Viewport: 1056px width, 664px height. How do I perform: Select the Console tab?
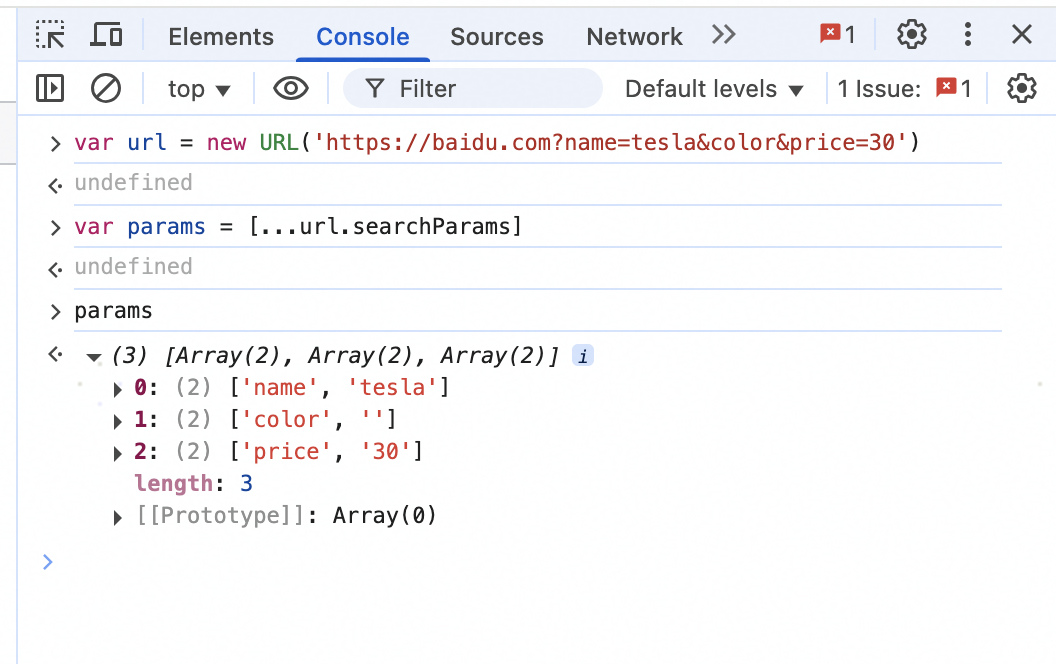[x=362, y=36]
